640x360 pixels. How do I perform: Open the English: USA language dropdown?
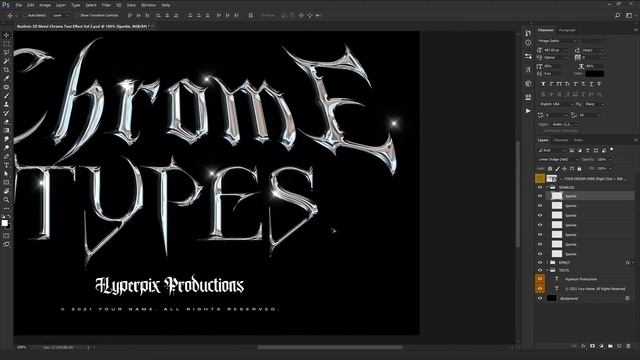tap(556, 104)
